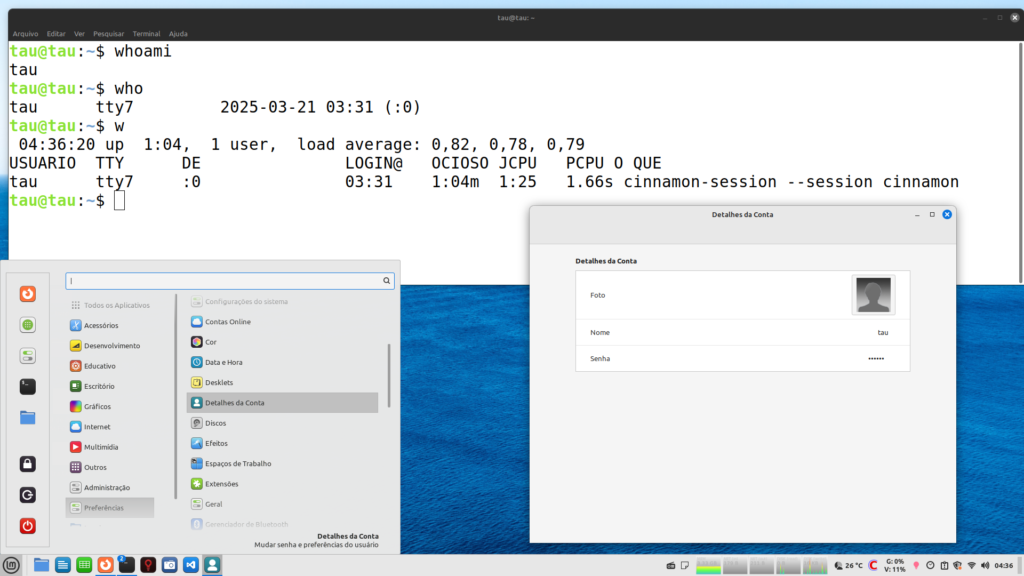Image resolution: width=1024 pixels, height=576 pixels.
Task: Launch the screenshot camera taskbar icon
Action: (168, 565)
